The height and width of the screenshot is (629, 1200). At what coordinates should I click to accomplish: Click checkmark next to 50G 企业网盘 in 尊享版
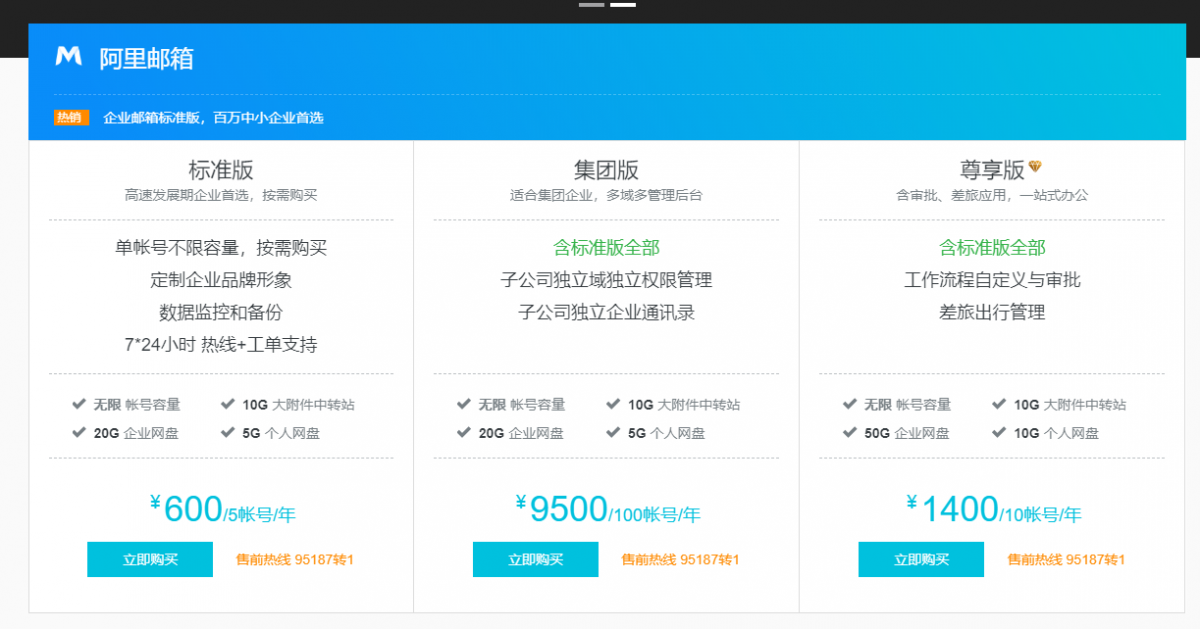(x=850, y=432)
